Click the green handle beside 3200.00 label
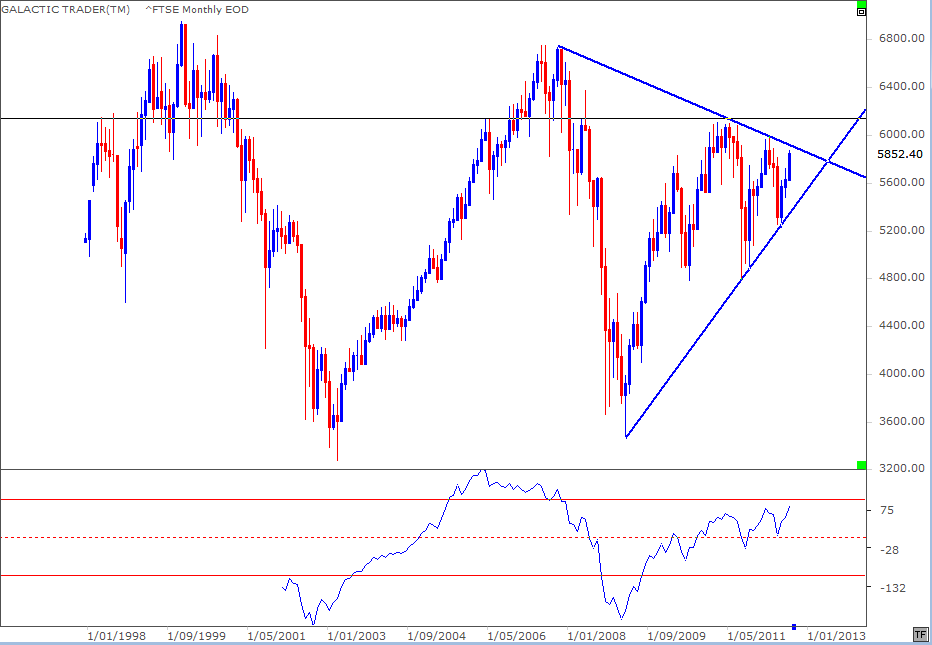932x645 pixels. 861,465
